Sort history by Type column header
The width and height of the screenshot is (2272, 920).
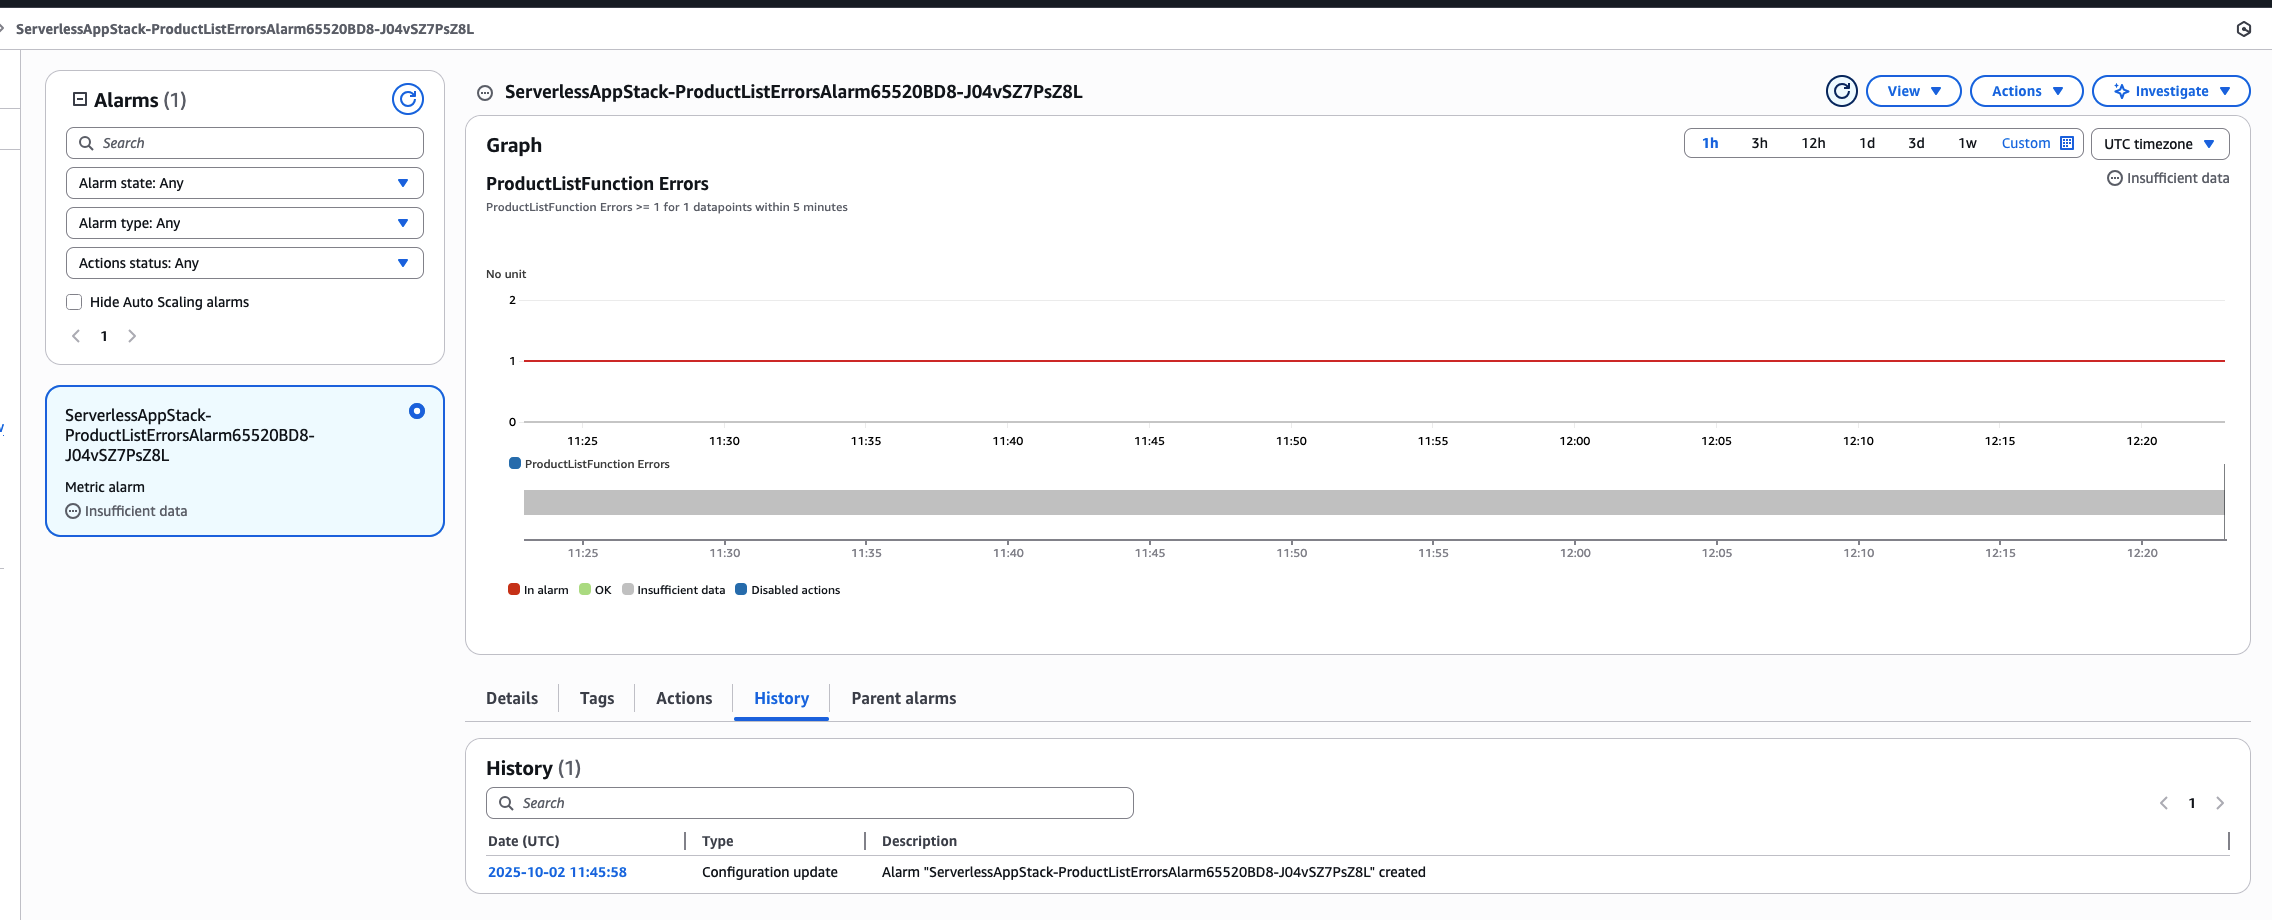717,841
